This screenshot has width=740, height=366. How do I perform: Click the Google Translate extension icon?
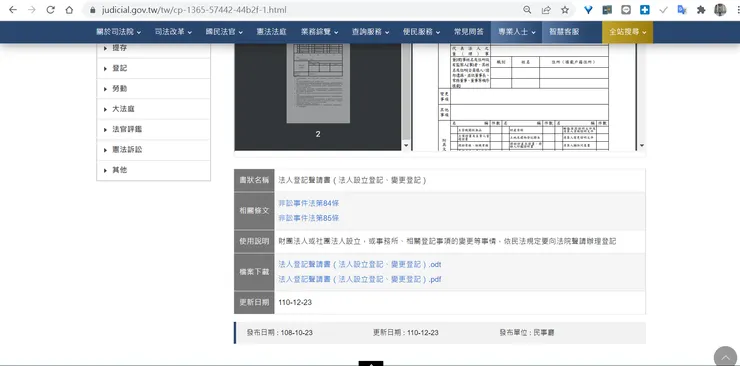tap(682, 10)
